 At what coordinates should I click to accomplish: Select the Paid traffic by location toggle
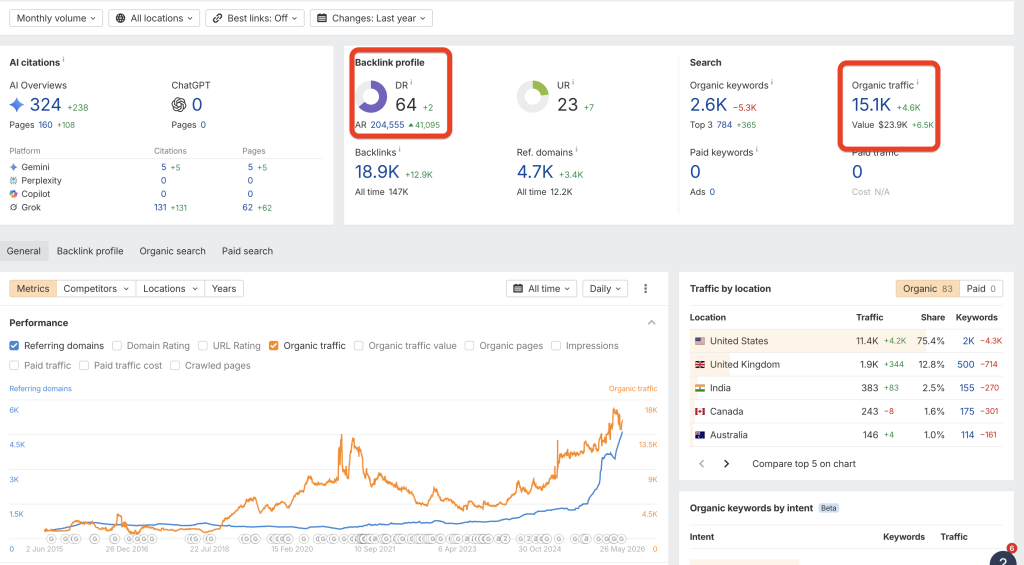pos(982,289)
